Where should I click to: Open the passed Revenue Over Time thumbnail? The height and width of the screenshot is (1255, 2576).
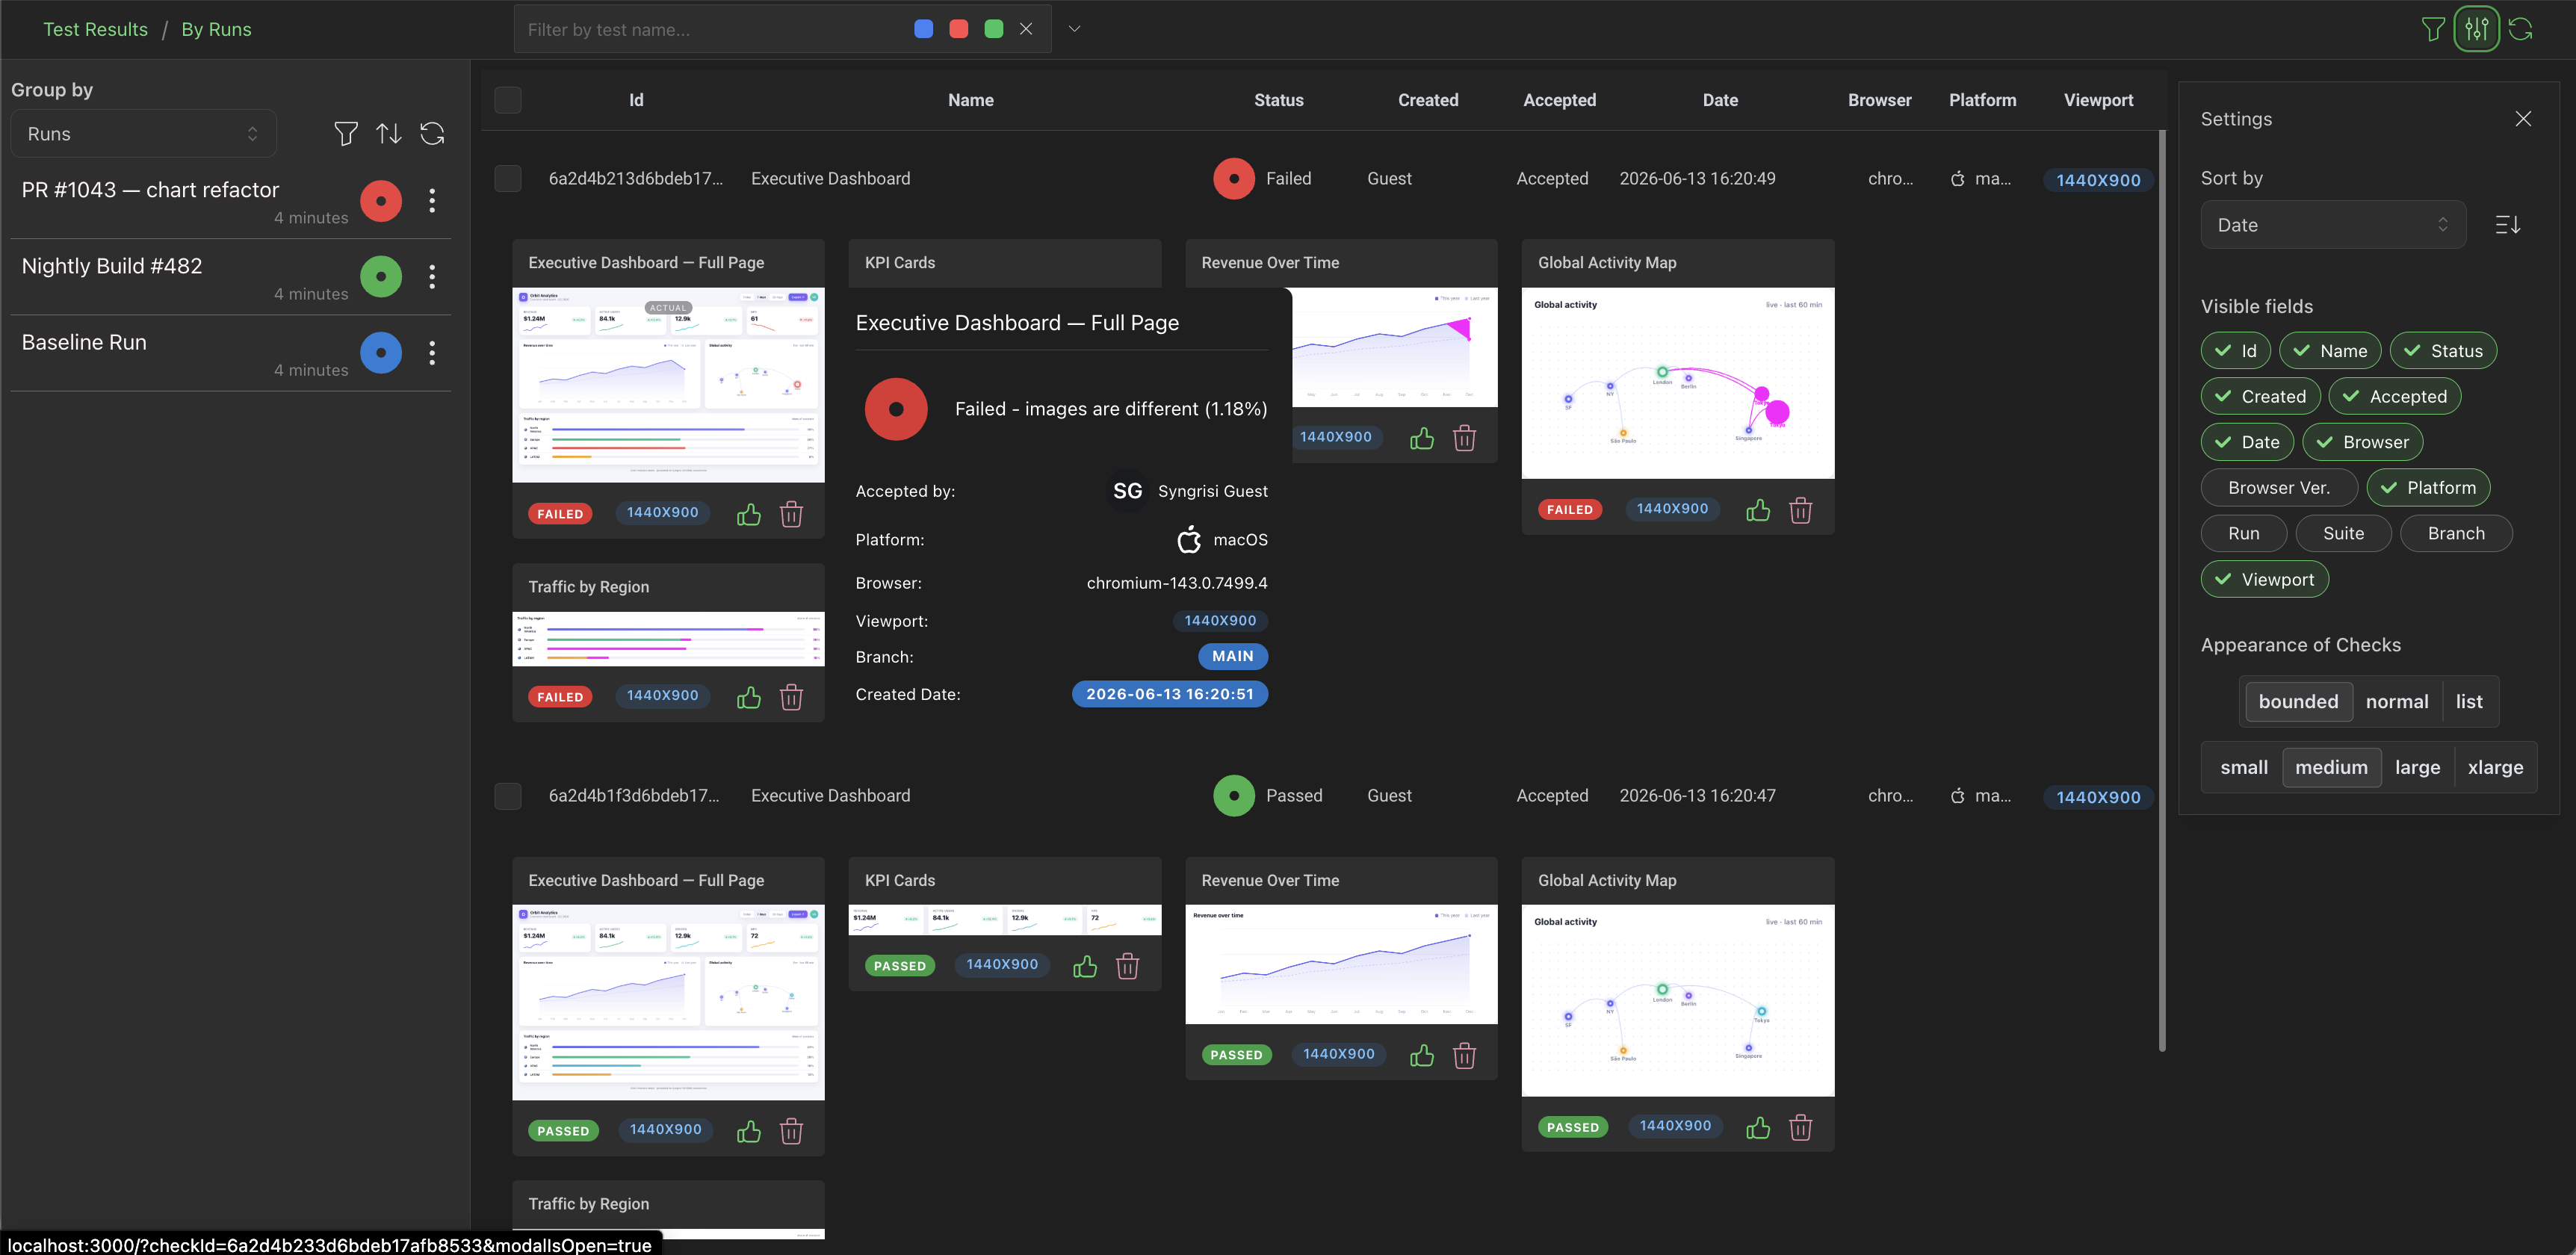[x=1341, y=965]
